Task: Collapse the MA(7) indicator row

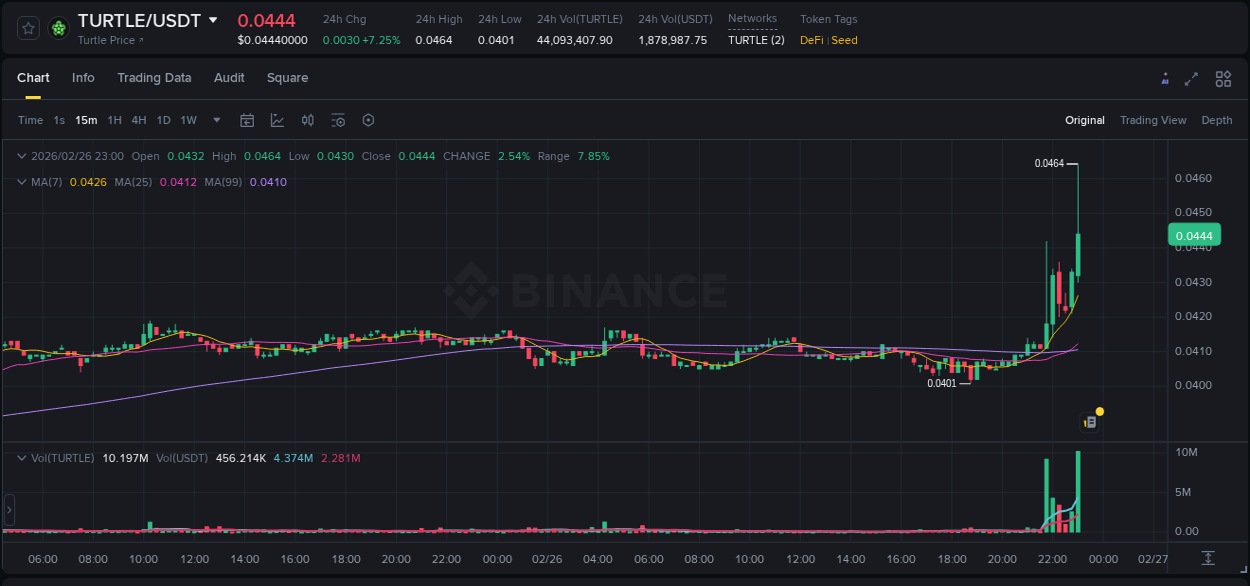Action: (21, 182)
